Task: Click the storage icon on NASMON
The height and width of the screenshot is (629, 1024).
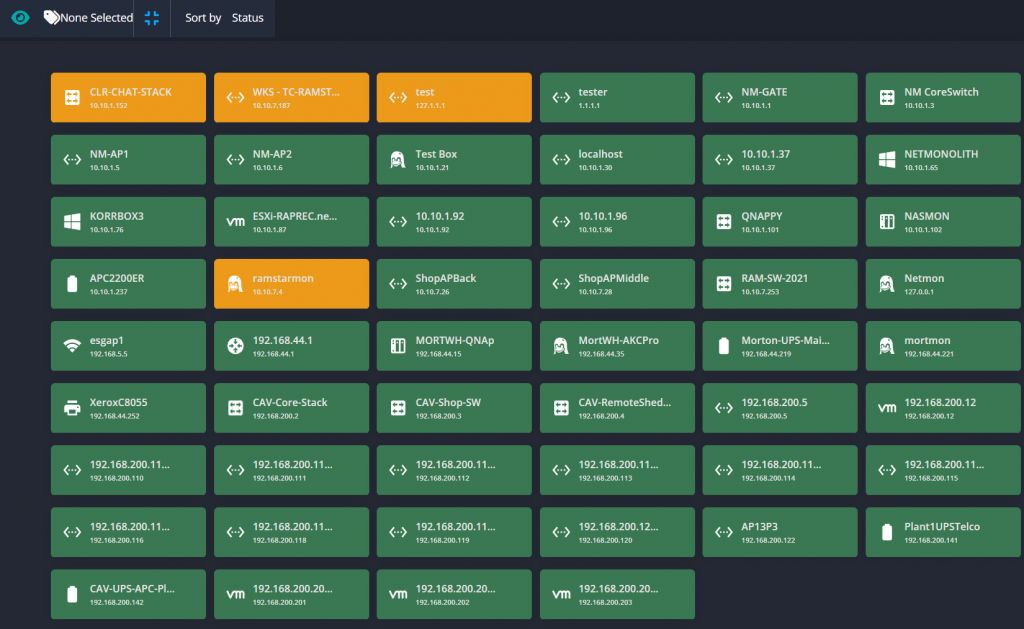Action: point(887,222)
